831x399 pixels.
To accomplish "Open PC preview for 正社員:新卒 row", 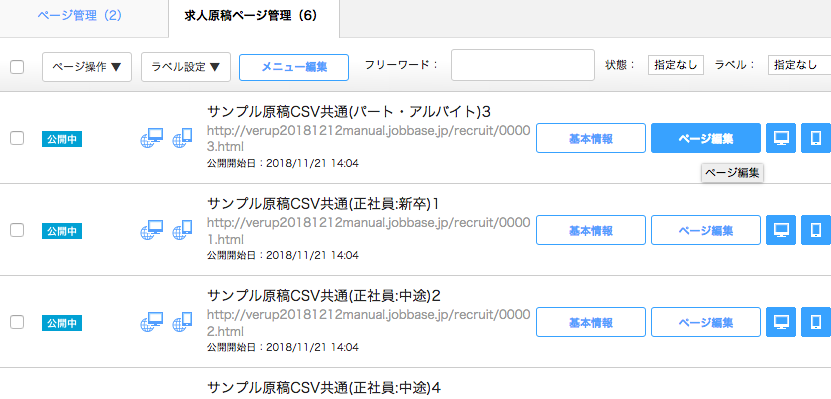I will (781, 230).
